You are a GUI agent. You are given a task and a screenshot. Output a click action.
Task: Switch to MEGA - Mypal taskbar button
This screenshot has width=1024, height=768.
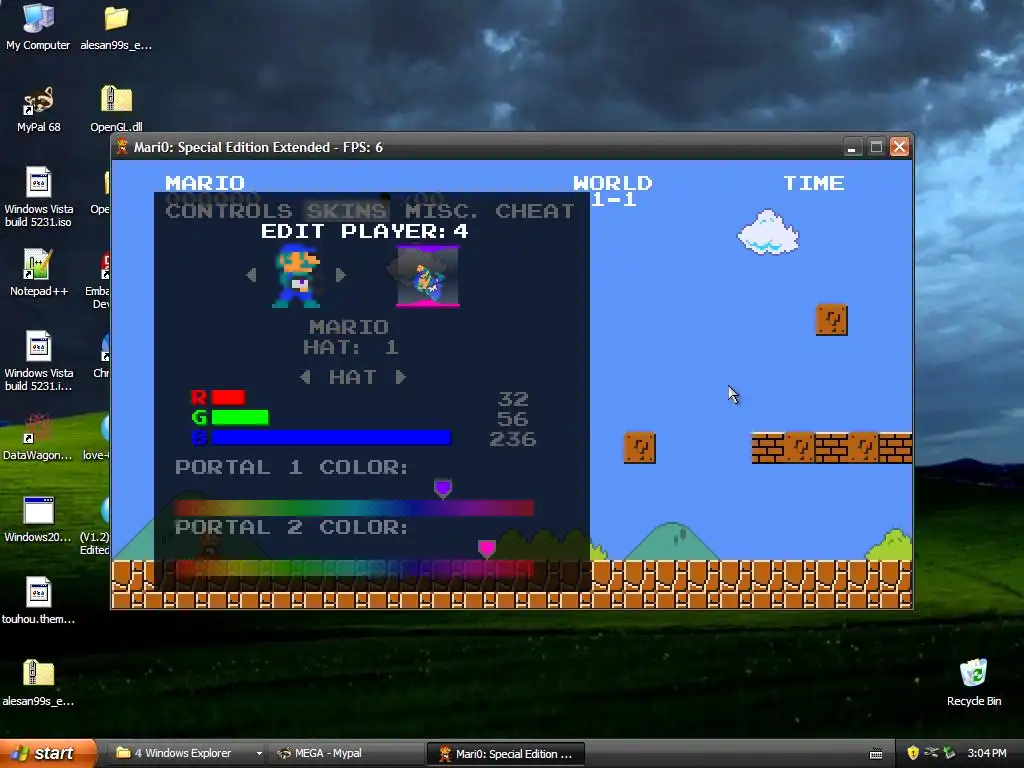346,753
